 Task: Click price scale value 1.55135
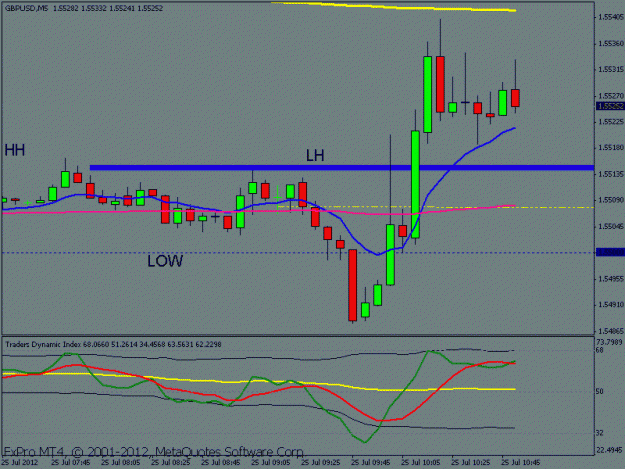click(x=610, y=174)
